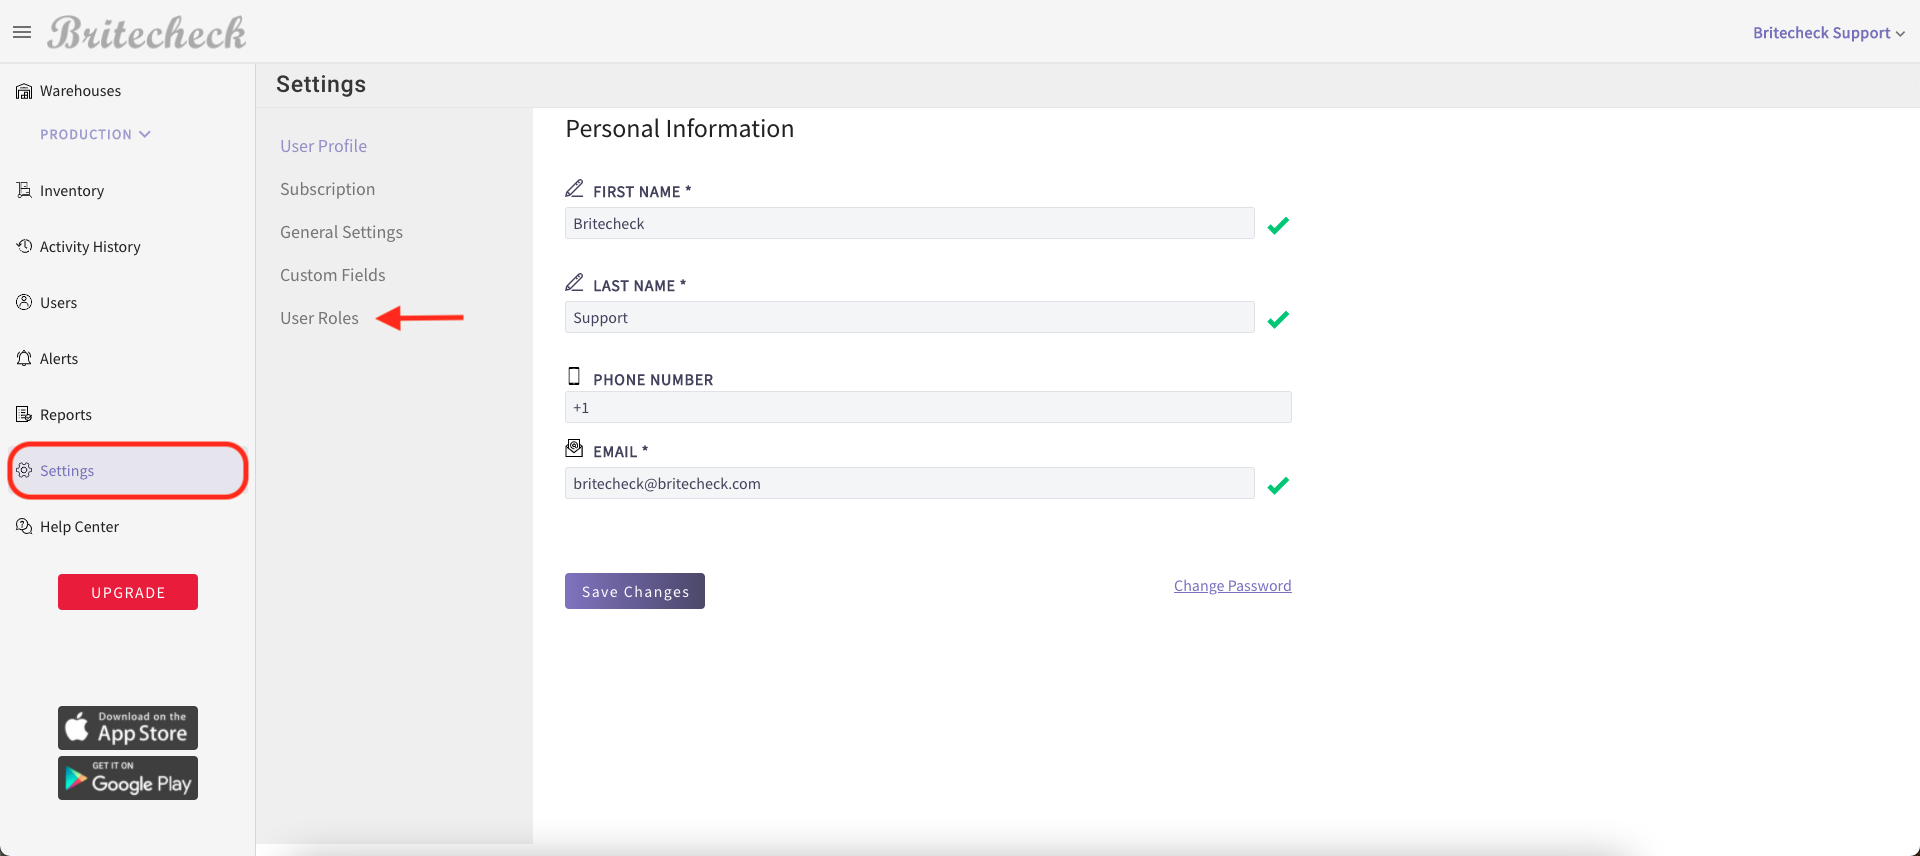Click the Reports document icon
This screenshot has height=856, width=1920.
24,414
